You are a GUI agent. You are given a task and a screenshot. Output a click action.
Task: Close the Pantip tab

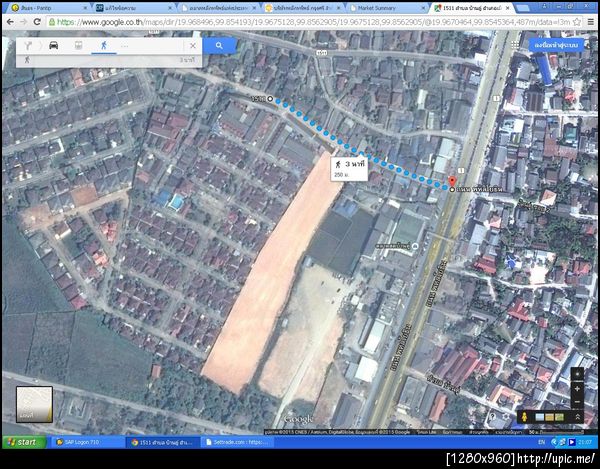click(x=85, y=8)
